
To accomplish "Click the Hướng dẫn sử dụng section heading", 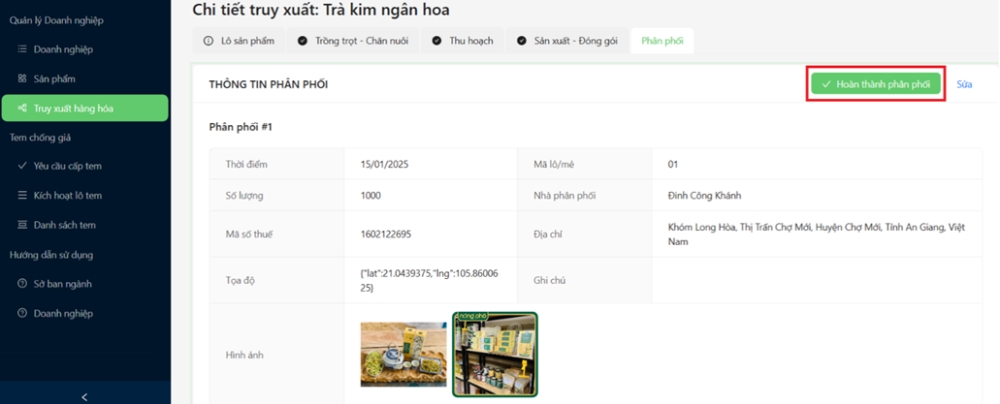I will point(51,255).
